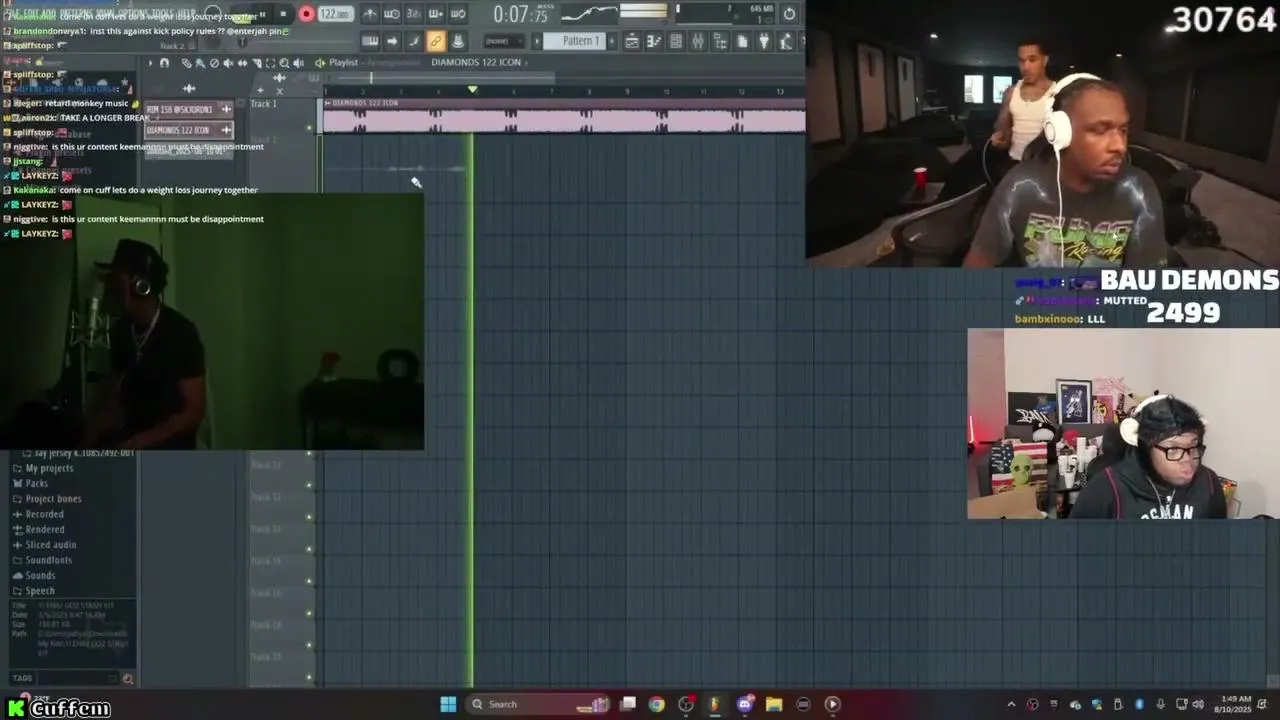
Task: Click the document icon in the top toolbar
Action: coord(742,41)
